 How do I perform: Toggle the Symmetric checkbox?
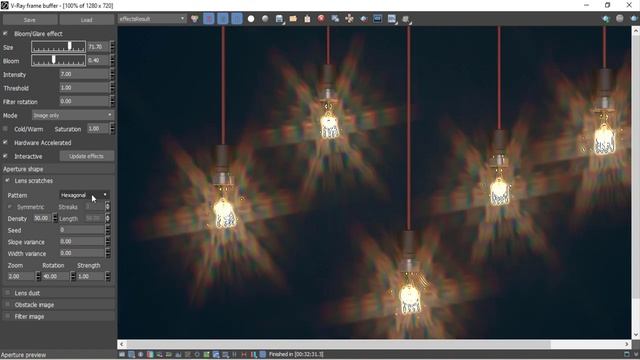[10, 207]
